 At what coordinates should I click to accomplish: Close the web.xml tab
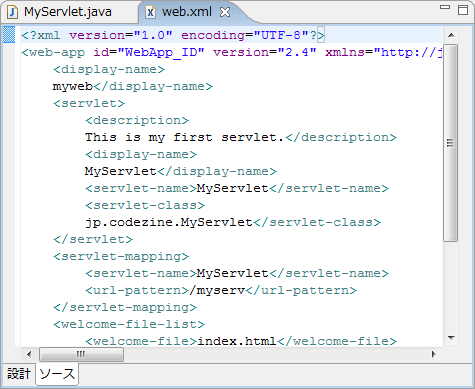coord(225,12)
